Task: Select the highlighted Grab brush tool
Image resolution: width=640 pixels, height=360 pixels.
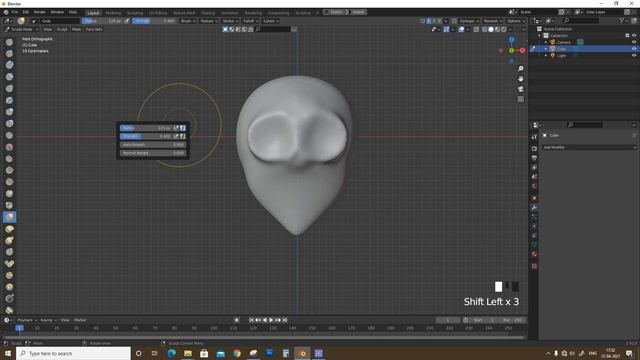Action: tap(9, 217)
